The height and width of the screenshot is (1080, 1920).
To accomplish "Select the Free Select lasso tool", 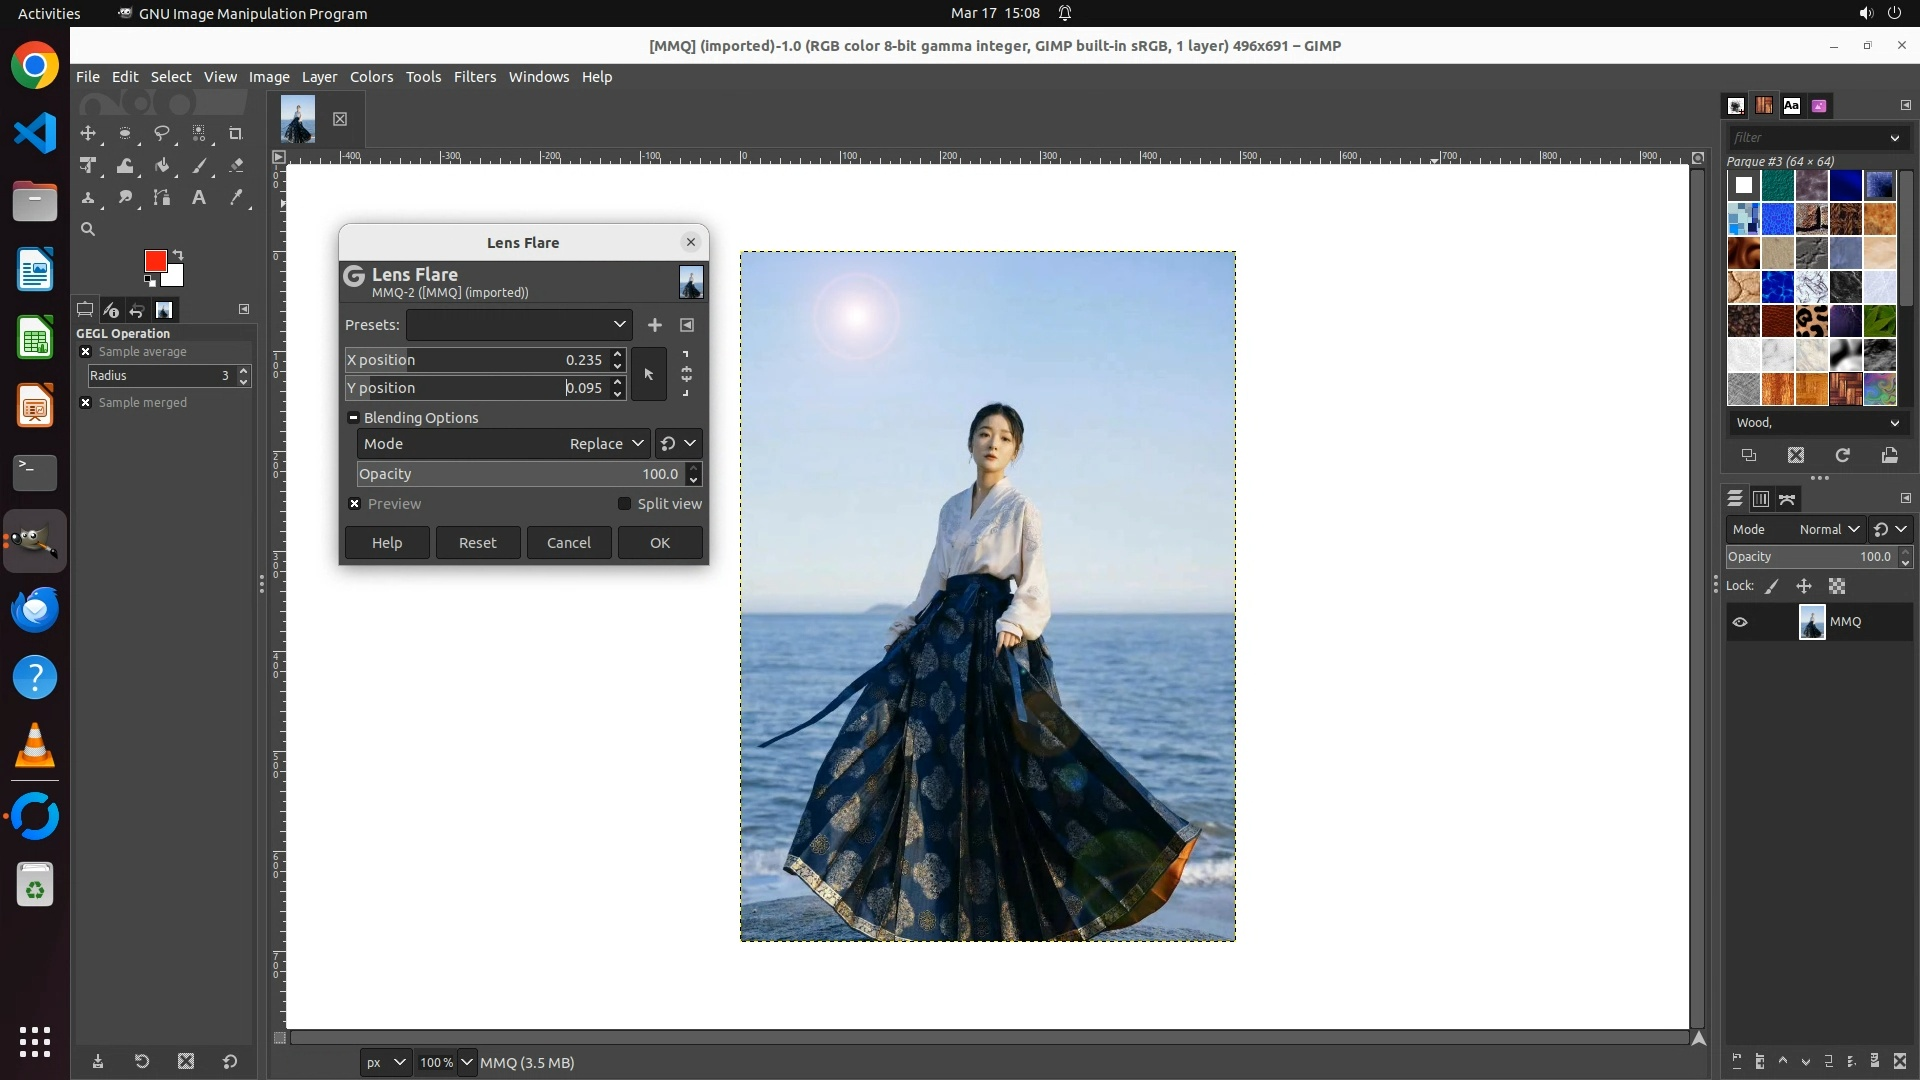I will tap(162, 134).
